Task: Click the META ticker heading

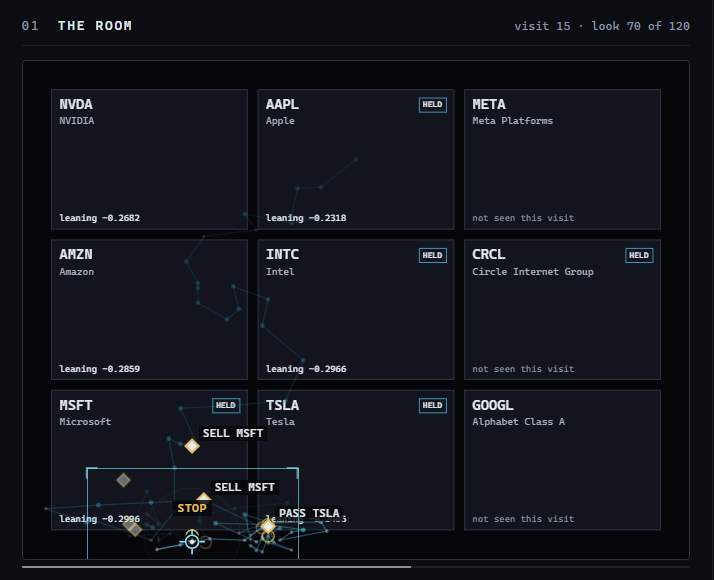Action: (x=489, y=104)
